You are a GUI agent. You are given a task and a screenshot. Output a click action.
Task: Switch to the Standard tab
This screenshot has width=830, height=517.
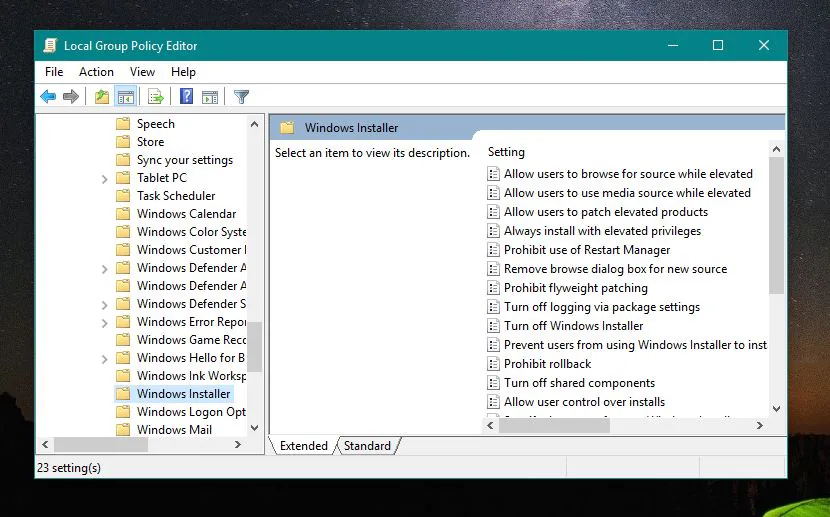pos(367,446)
